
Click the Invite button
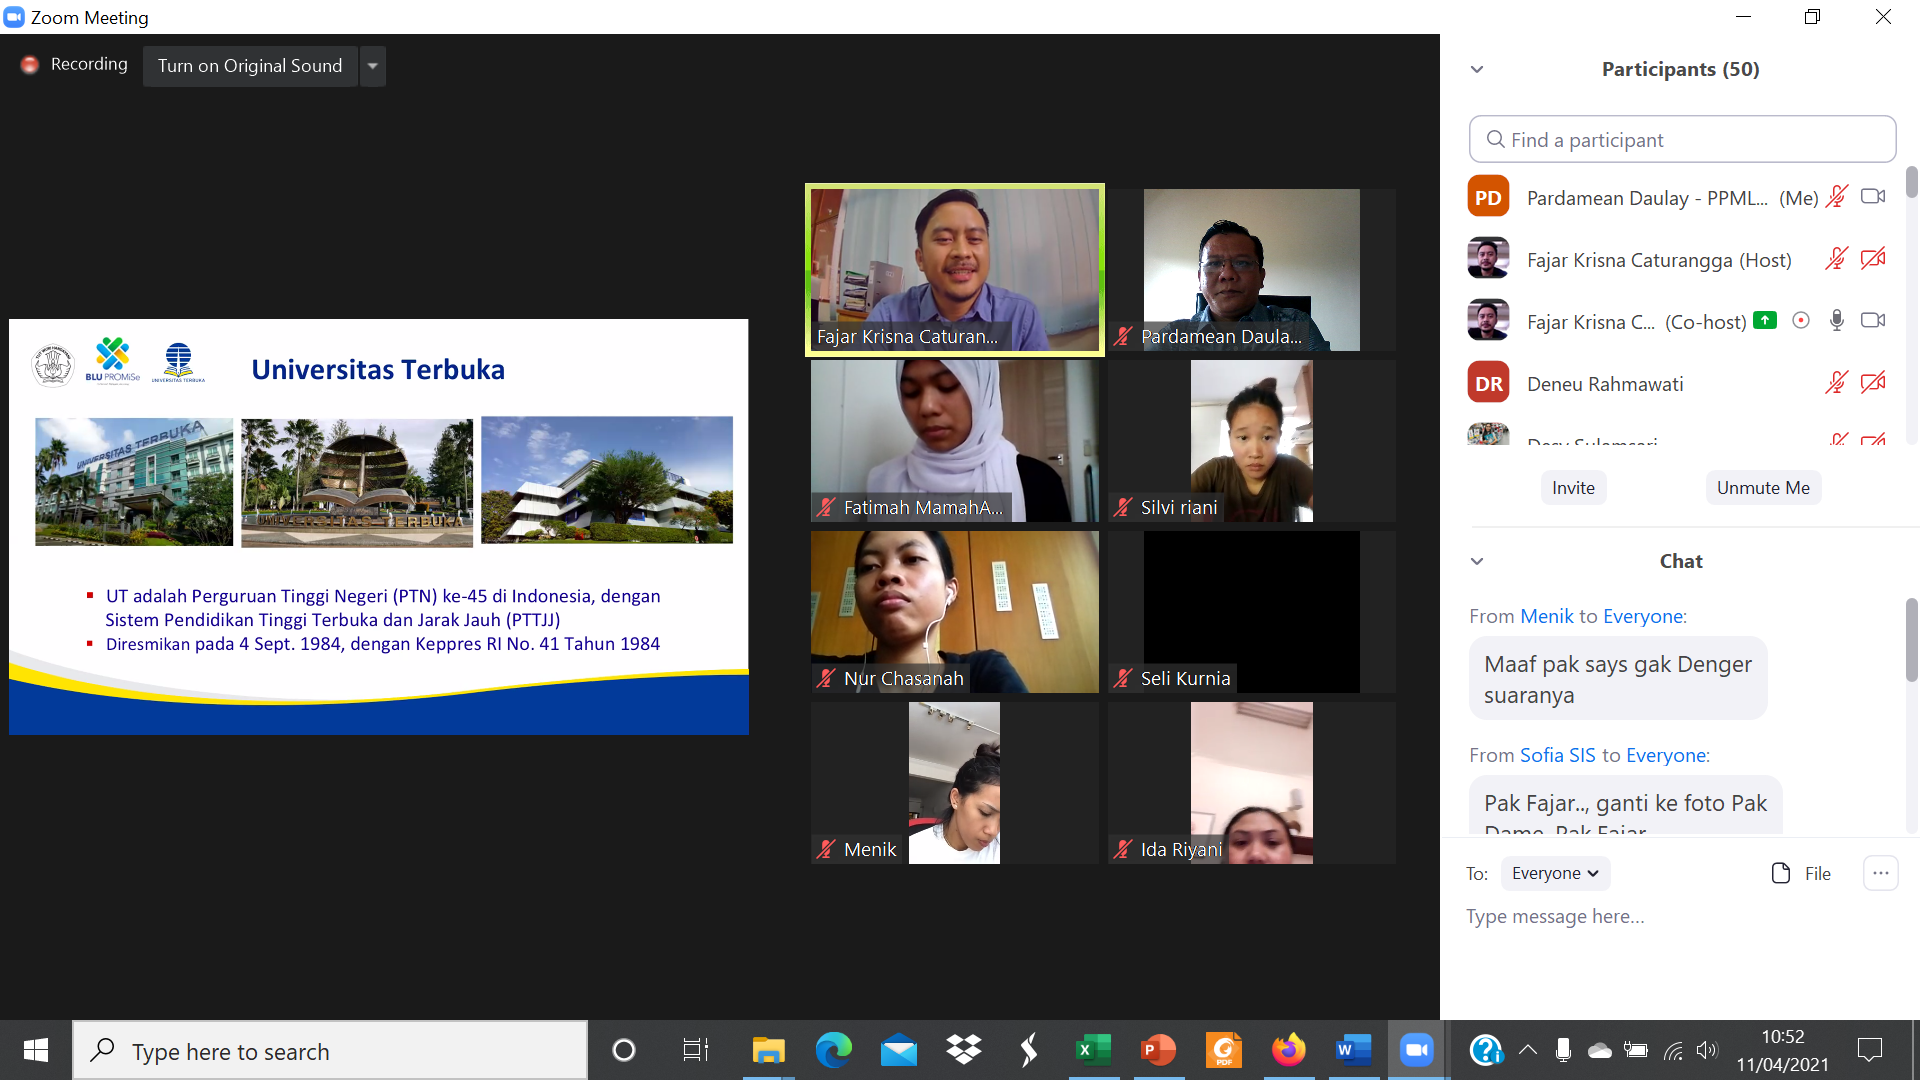pos(1573,488)
